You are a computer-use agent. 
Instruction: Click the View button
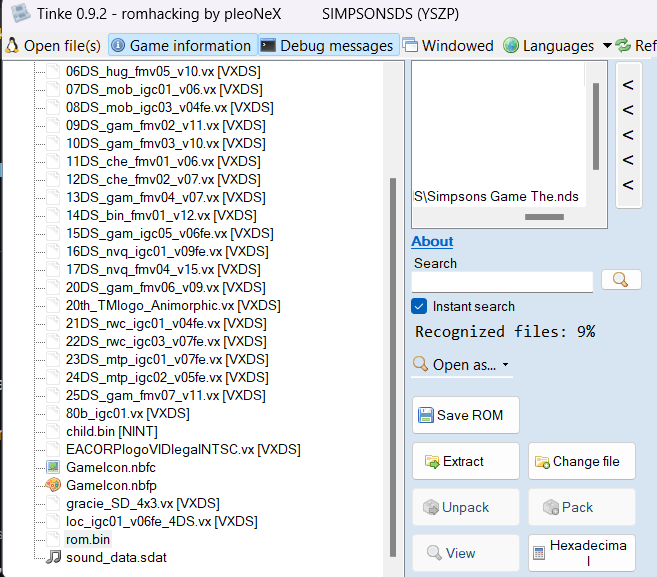click(x=466, y=553)
